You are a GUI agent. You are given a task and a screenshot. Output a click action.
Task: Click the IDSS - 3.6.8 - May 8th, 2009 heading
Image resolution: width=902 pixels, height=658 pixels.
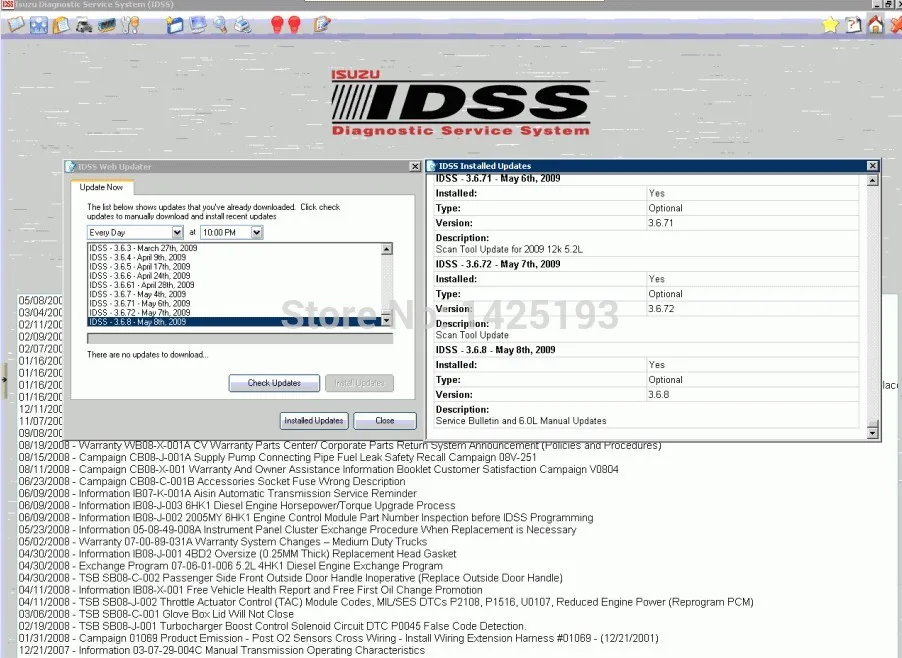pos(495,350)
